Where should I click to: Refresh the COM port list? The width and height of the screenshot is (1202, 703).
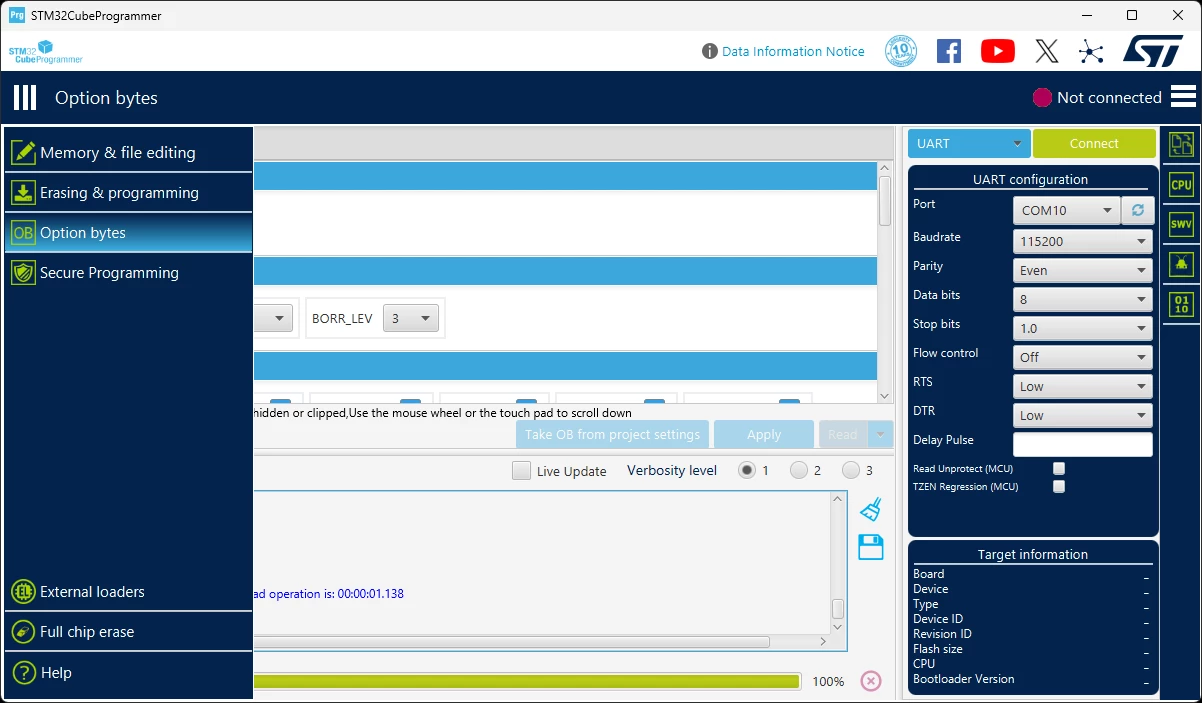(x=1137, y=211)
